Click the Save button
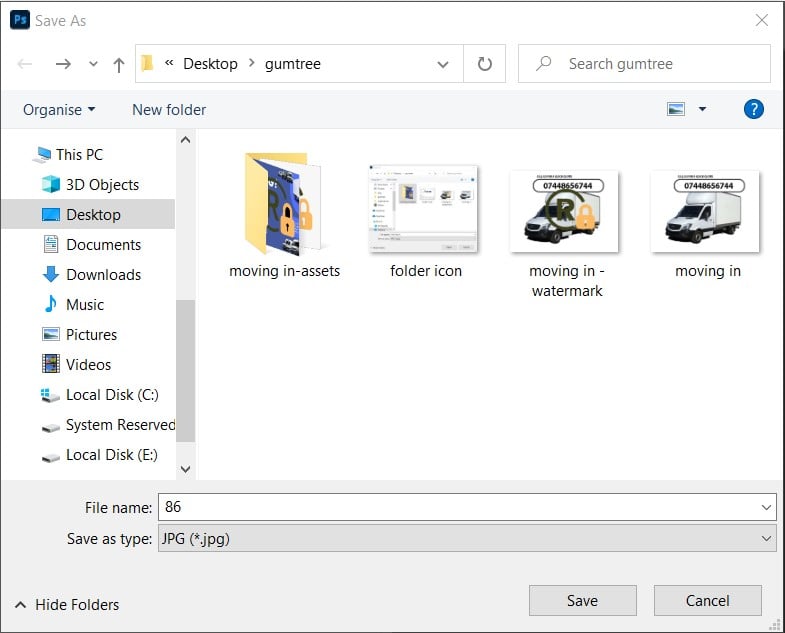This screenshot has height=633, width=785. coord(583,600)
